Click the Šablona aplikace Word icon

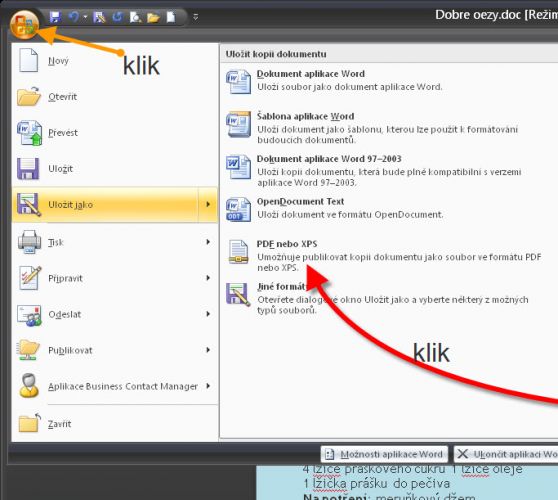pos(238,124)
